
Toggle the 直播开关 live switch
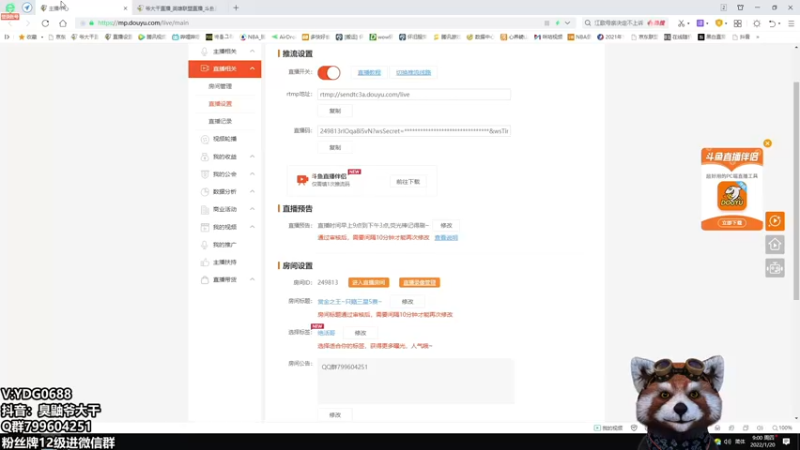pyautogui.click(x=329, y=72)
